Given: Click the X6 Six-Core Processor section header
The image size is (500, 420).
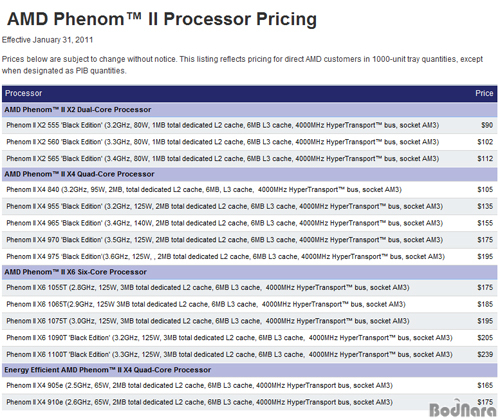Looking at the screenshot, I should pos(250,272).
